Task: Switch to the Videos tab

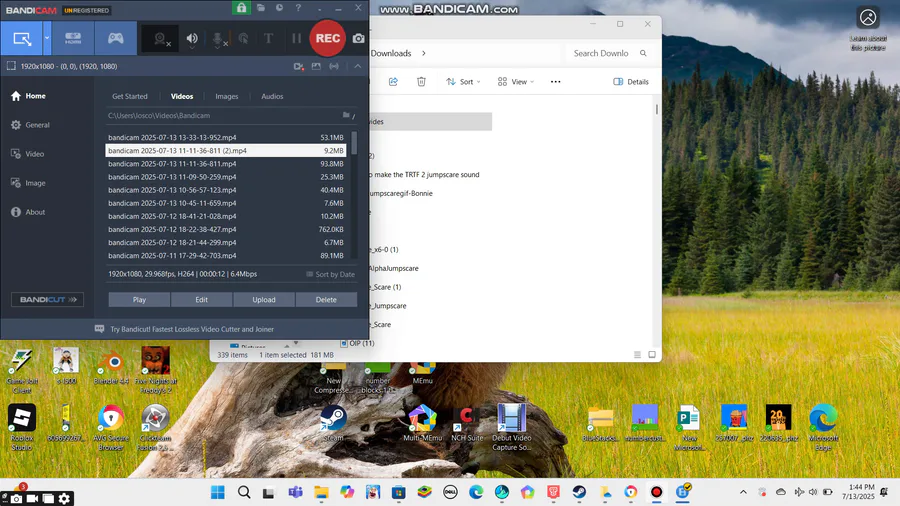Action: pyautogui.click(x=182, y=96)
